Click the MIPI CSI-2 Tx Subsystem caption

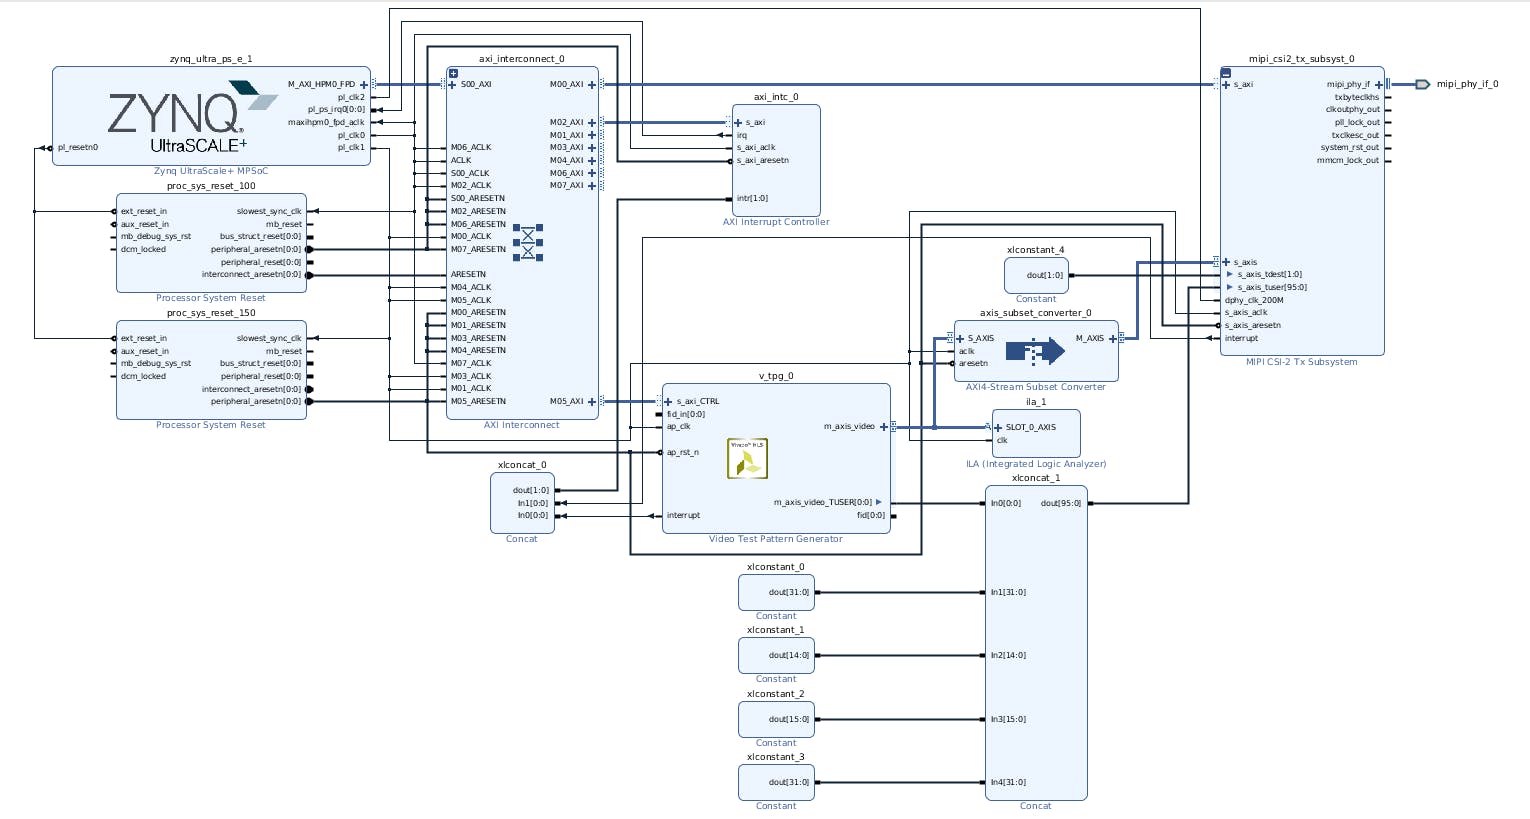(1302, 362)
